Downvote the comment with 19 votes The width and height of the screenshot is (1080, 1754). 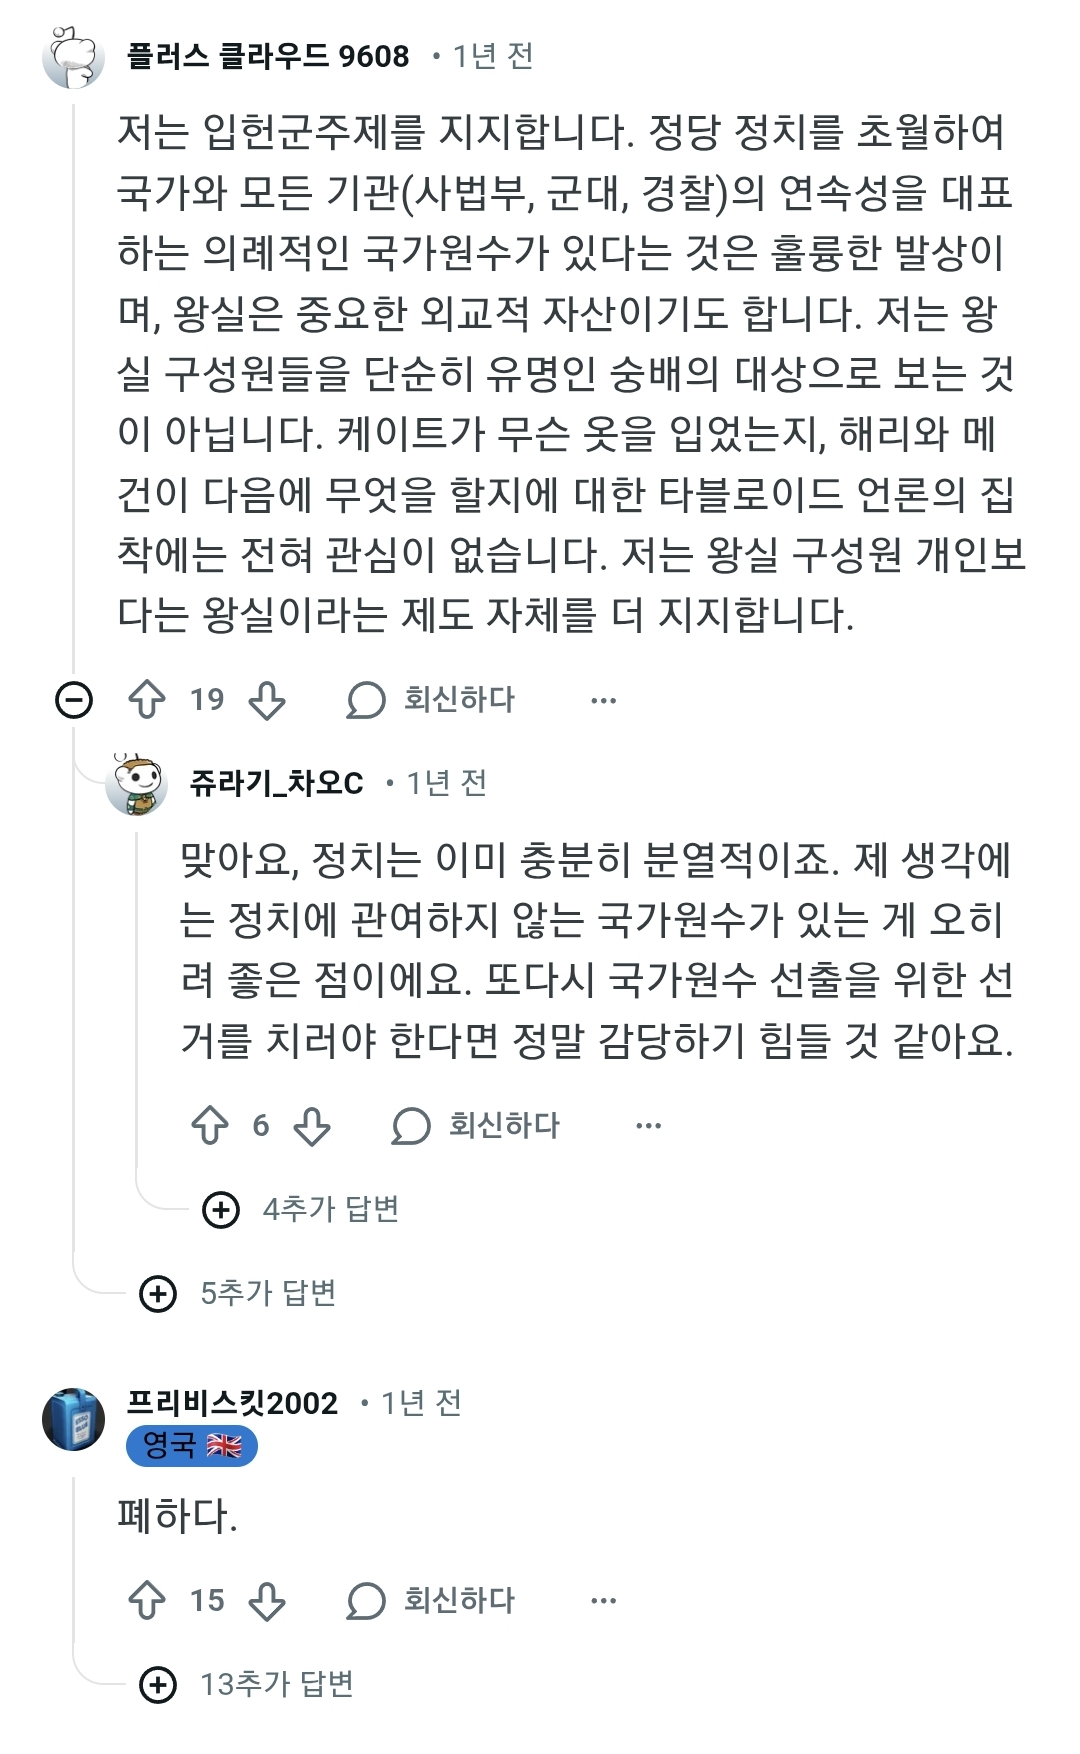(x=267, y=700)
